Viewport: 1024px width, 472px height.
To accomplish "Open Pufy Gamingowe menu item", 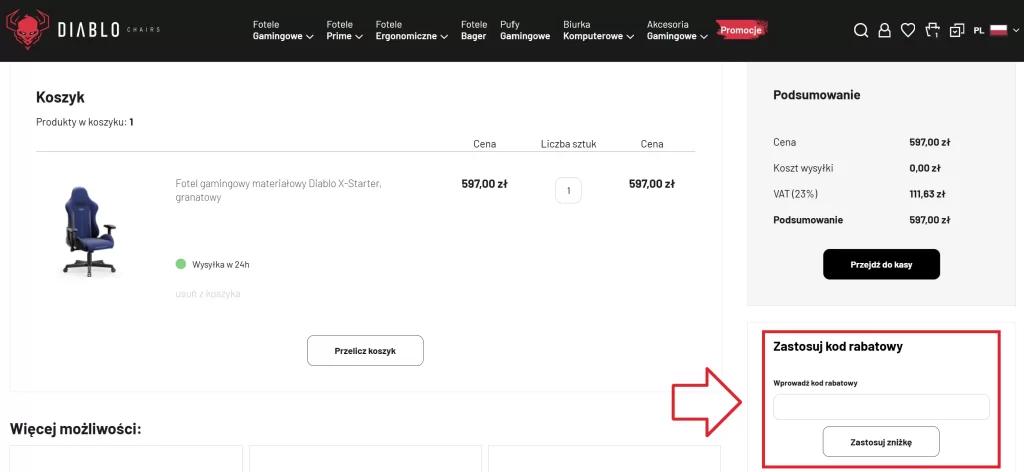I will pos(525,31).
